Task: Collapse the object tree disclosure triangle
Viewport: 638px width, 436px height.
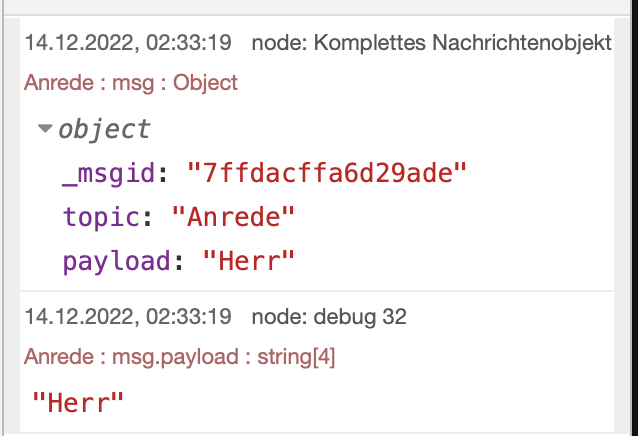Action: coord(45,130)
